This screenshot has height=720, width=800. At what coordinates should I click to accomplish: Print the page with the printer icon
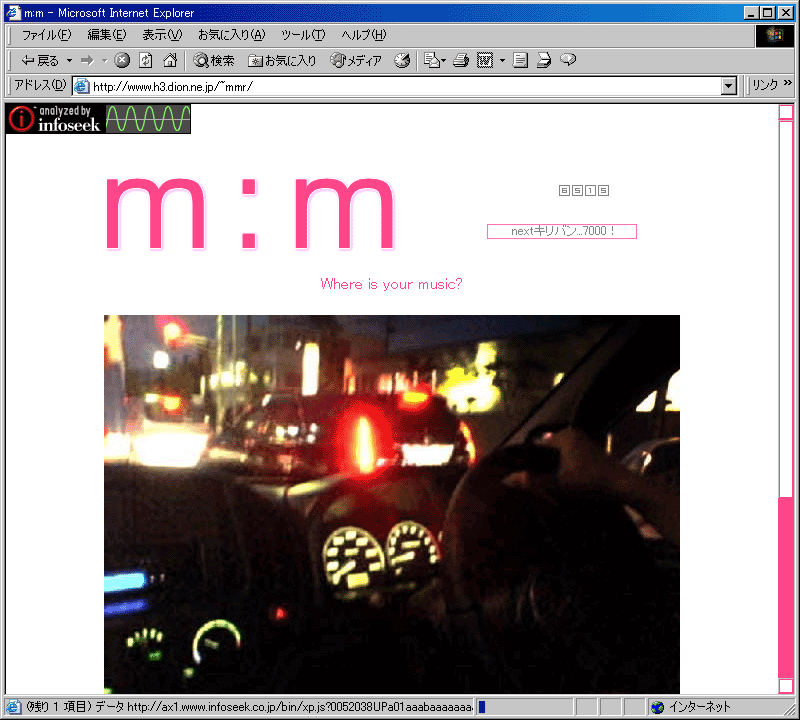pyautogui.click(x=461, y=60)
